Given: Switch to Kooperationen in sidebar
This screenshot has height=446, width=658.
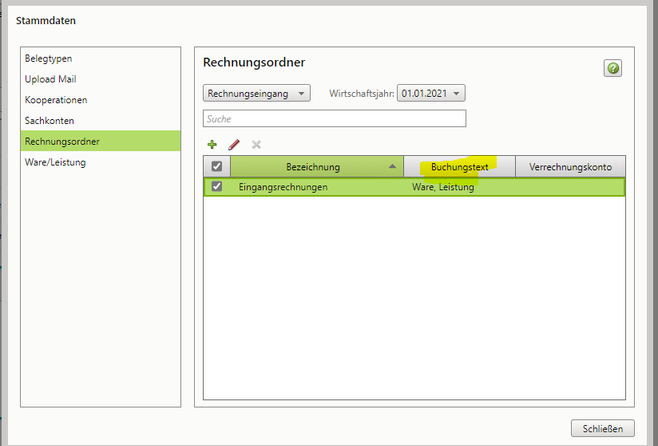Looking at the screenshot, I should 56,100.
